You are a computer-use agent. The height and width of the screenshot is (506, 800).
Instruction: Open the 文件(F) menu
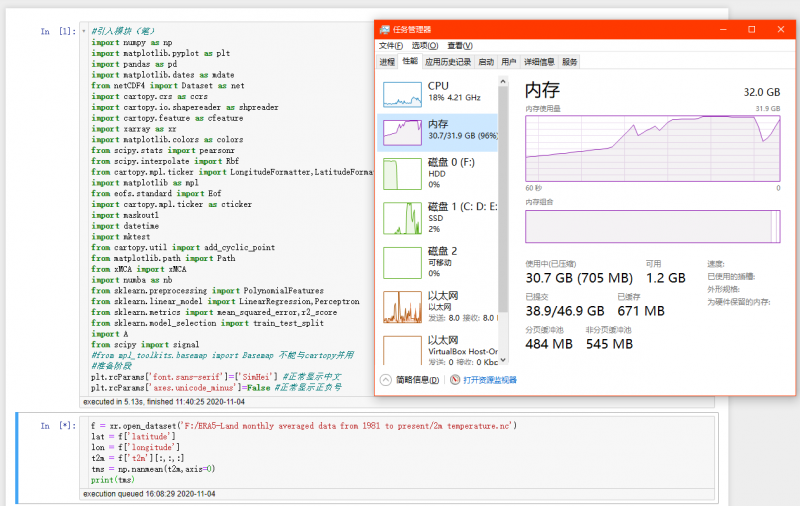pos(390,46)
